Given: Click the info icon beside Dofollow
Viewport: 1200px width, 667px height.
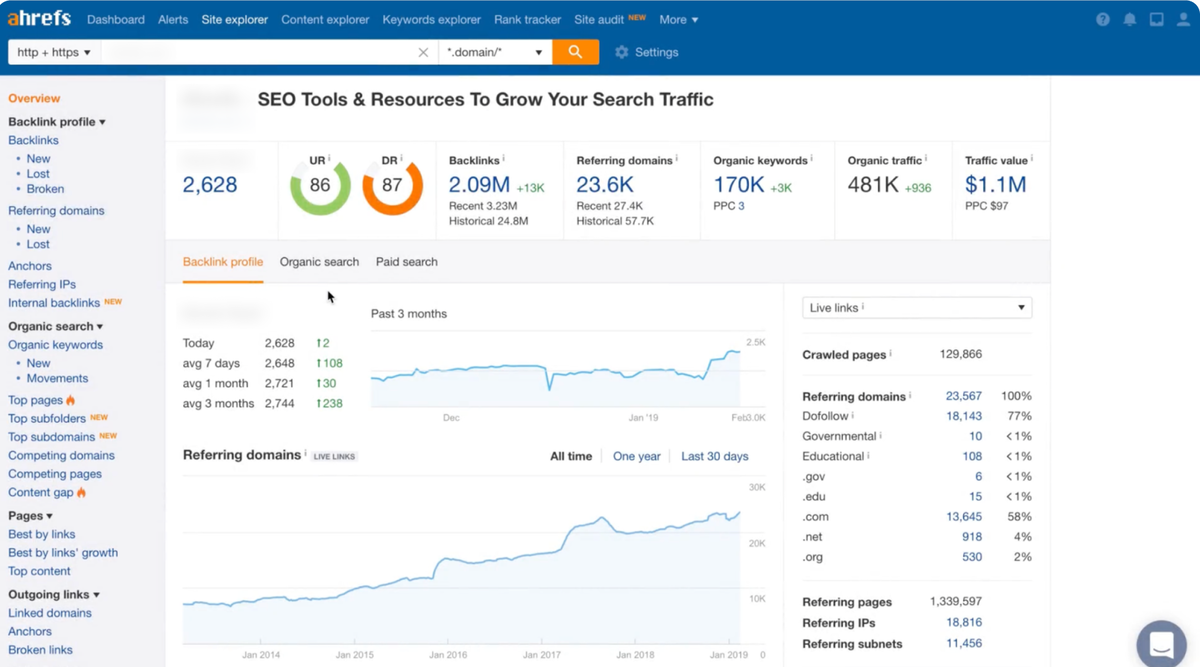Looking at the screenshot, I should (x=853, y=415).
